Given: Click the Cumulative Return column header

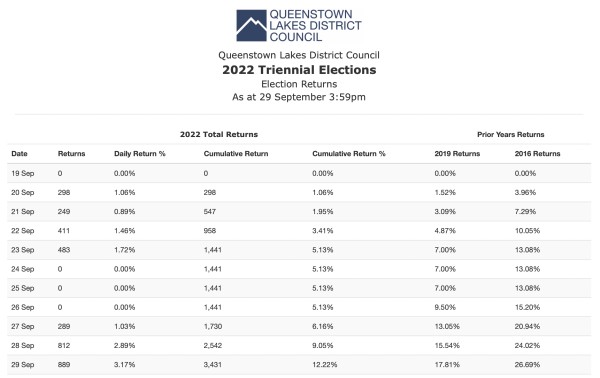Looking at the screenshot, I should click(x=236, y=154).
